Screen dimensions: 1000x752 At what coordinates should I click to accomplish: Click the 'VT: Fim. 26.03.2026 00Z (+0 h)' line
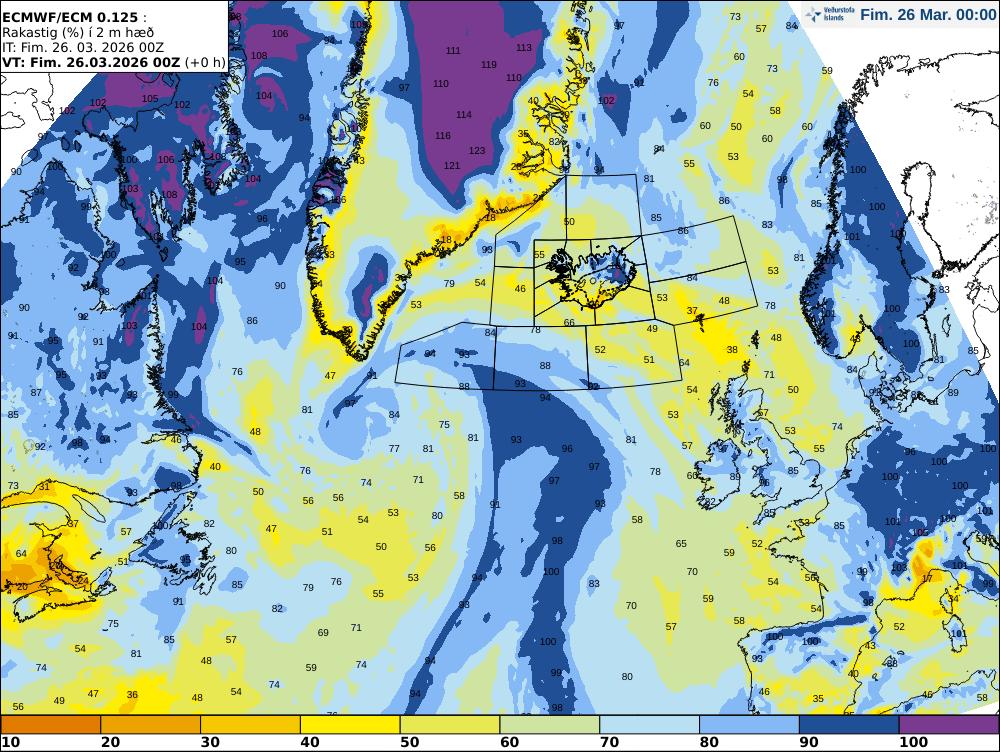114,62
